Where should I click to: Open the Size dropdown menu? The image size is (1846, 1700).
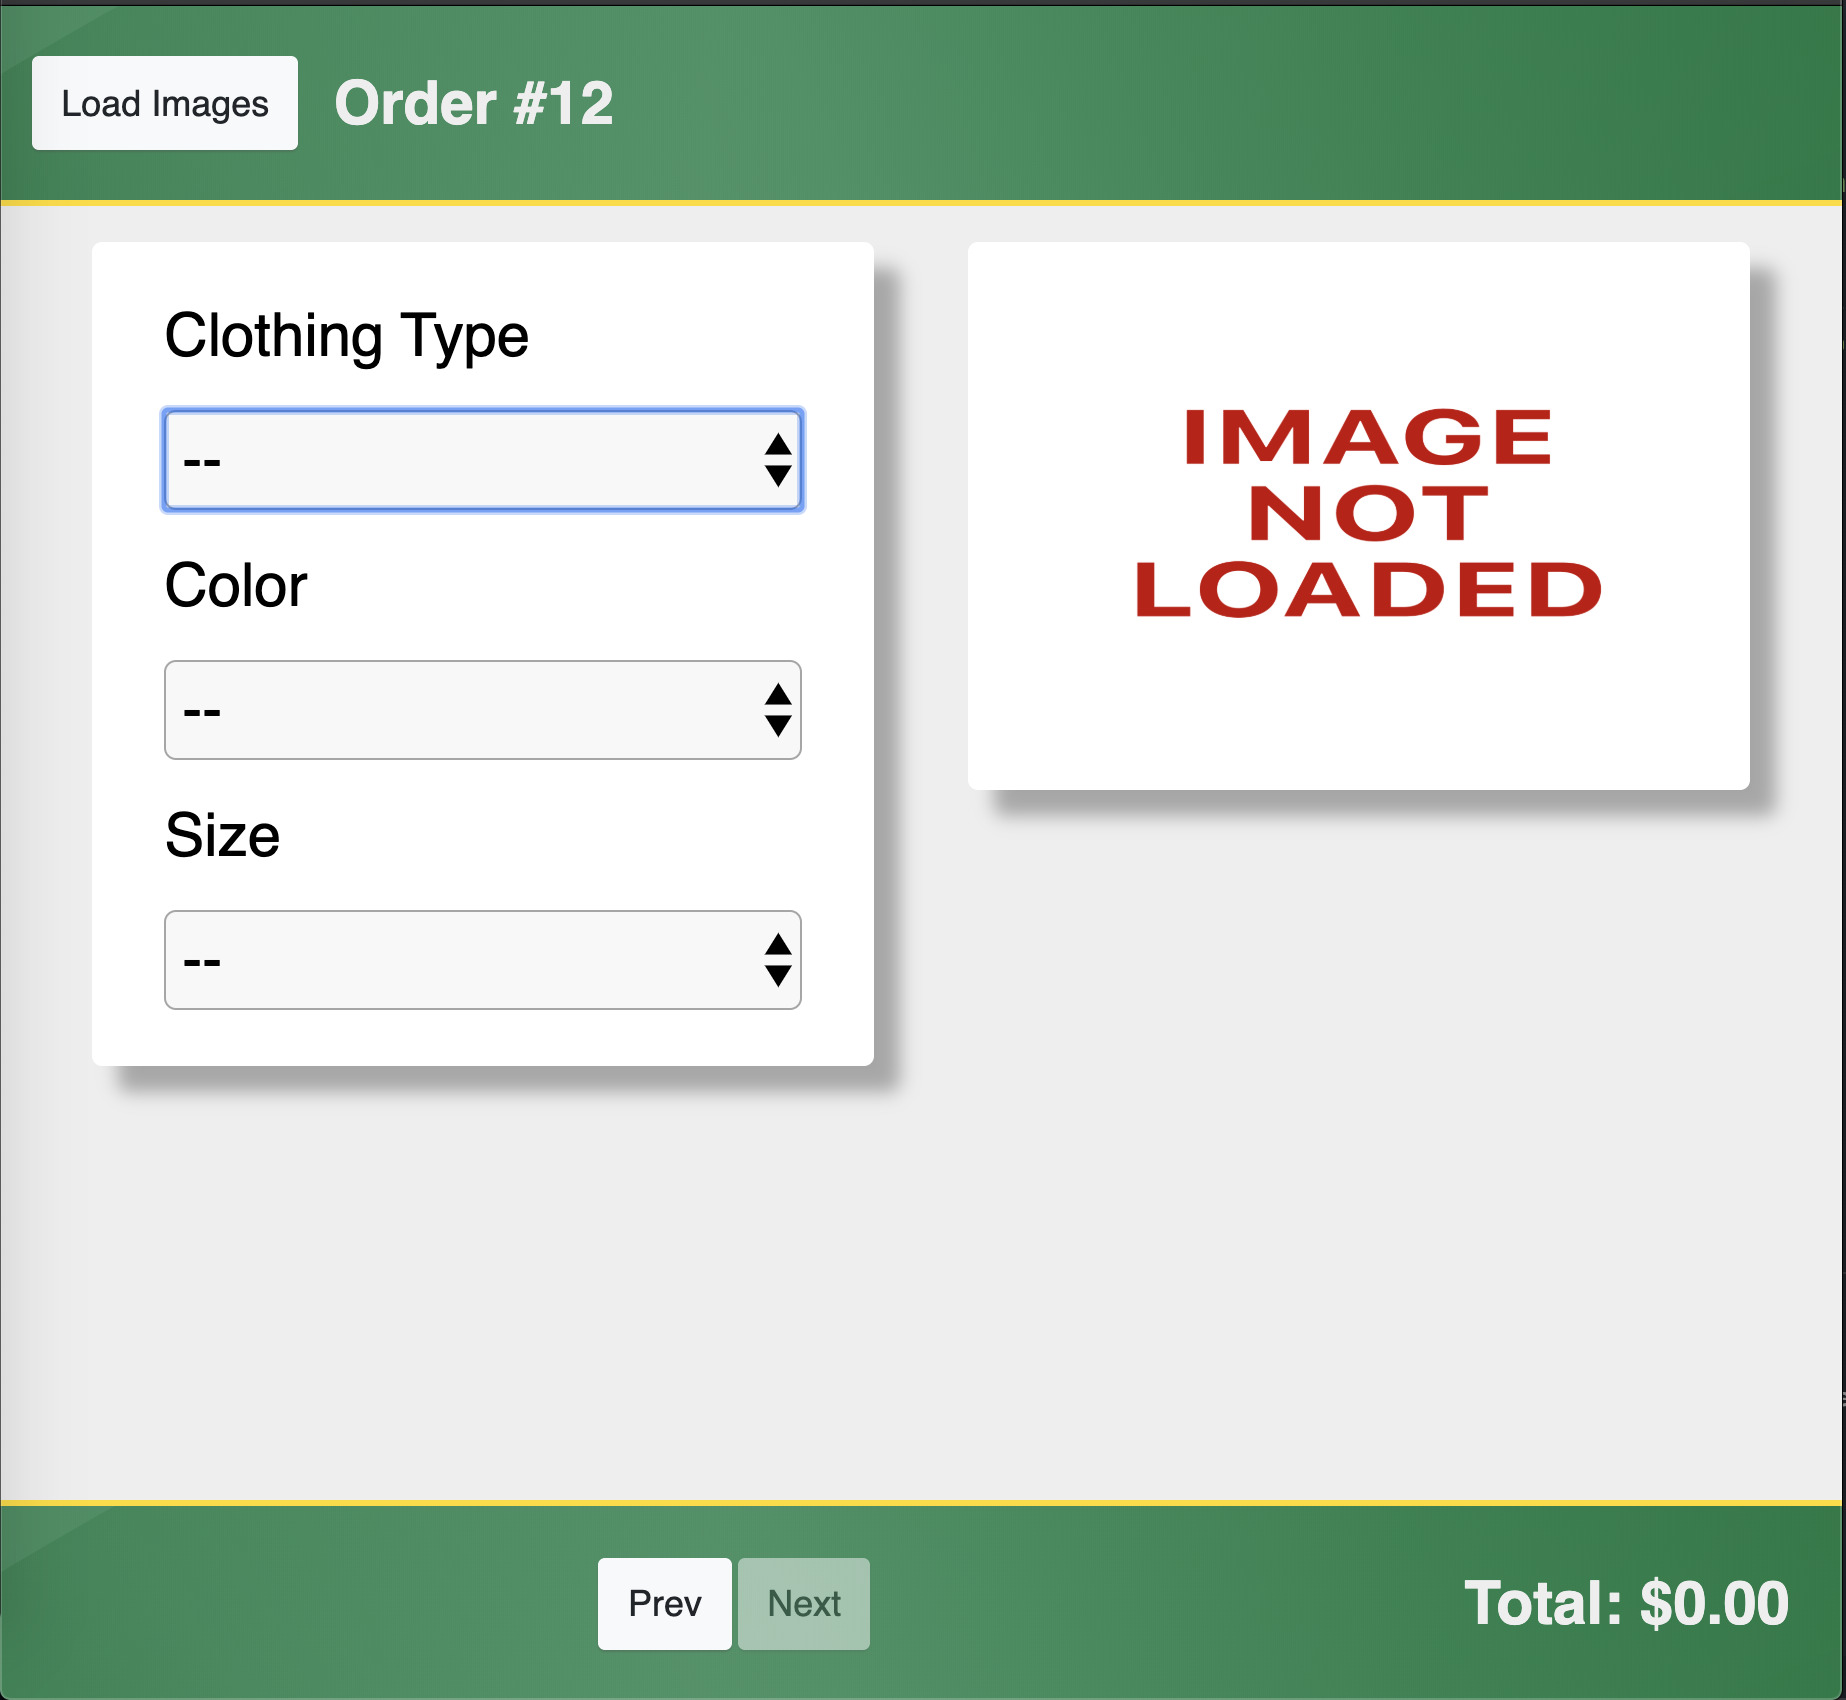[482, 960]
